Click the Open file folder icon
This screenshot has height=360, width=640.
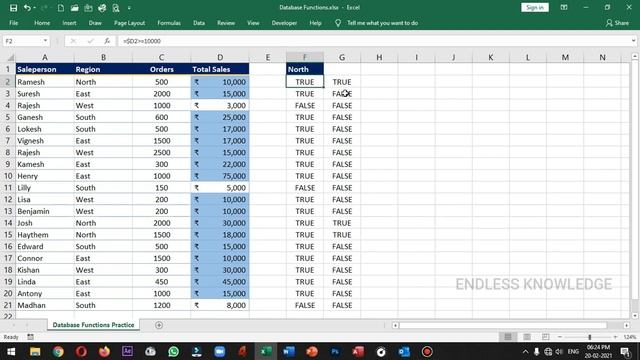(74, 8)
